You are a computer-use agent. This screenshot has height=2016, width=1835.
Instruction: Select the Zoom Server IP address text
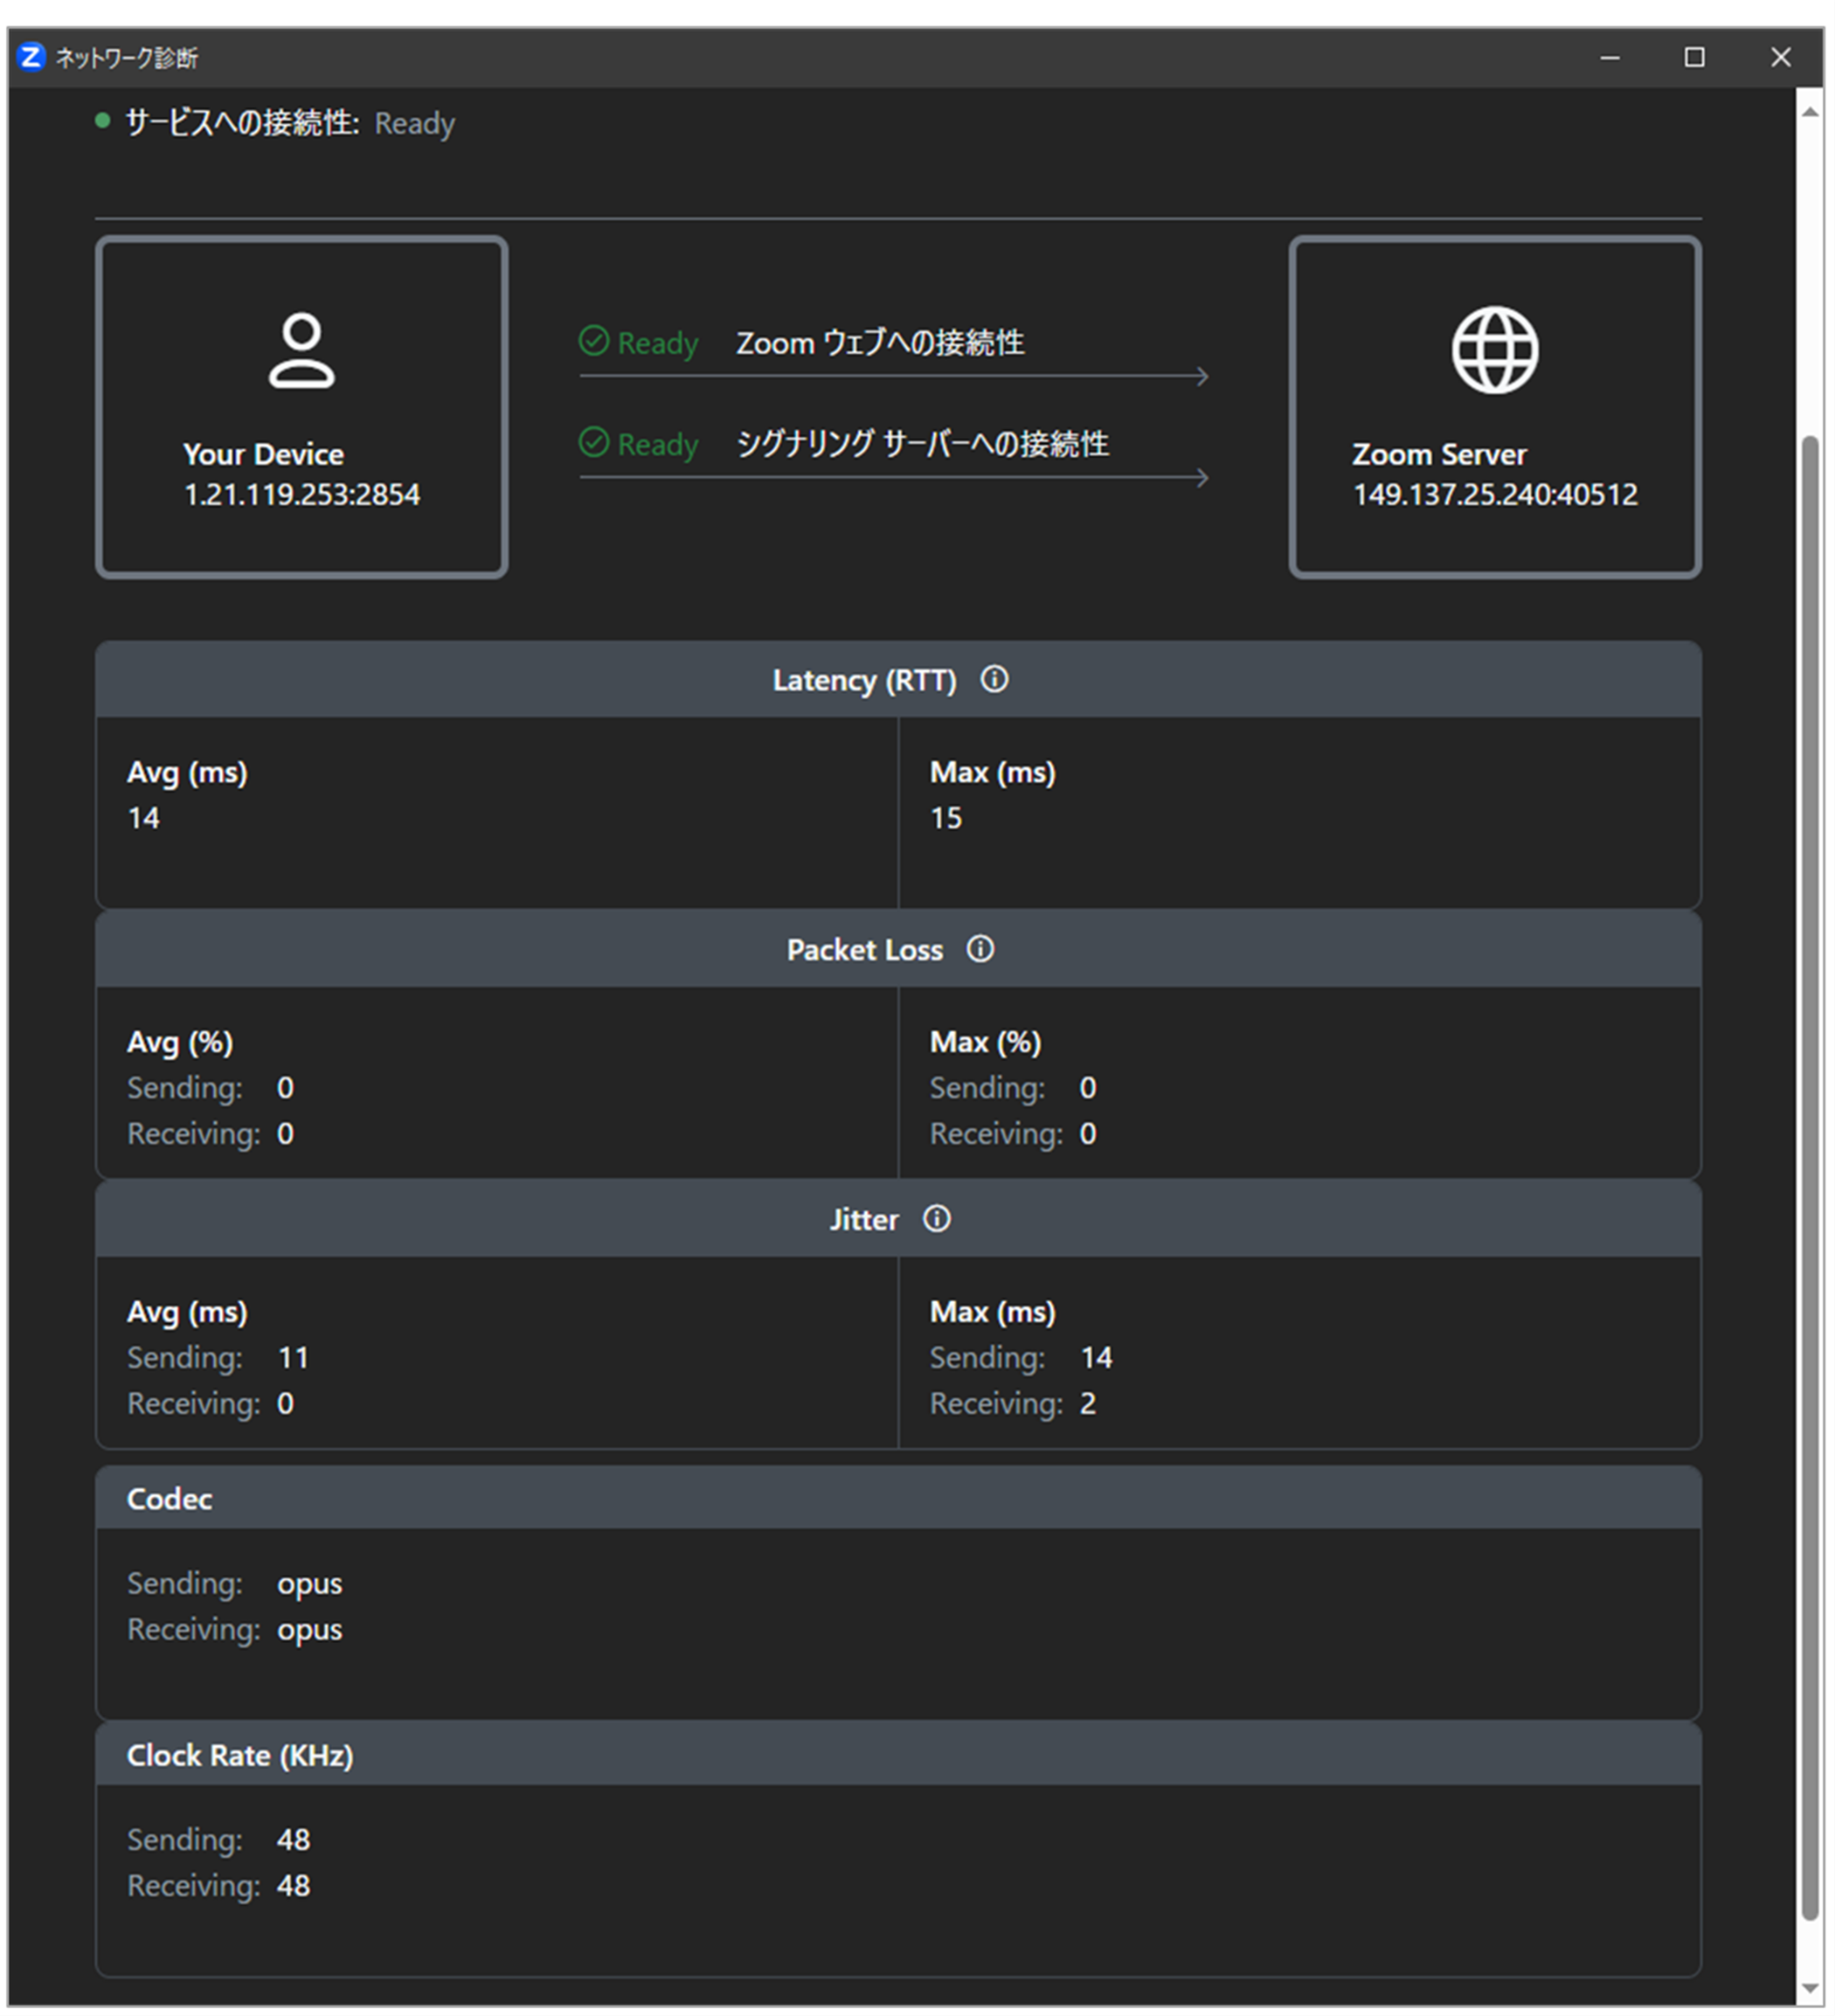click(x=1495, y=495)
